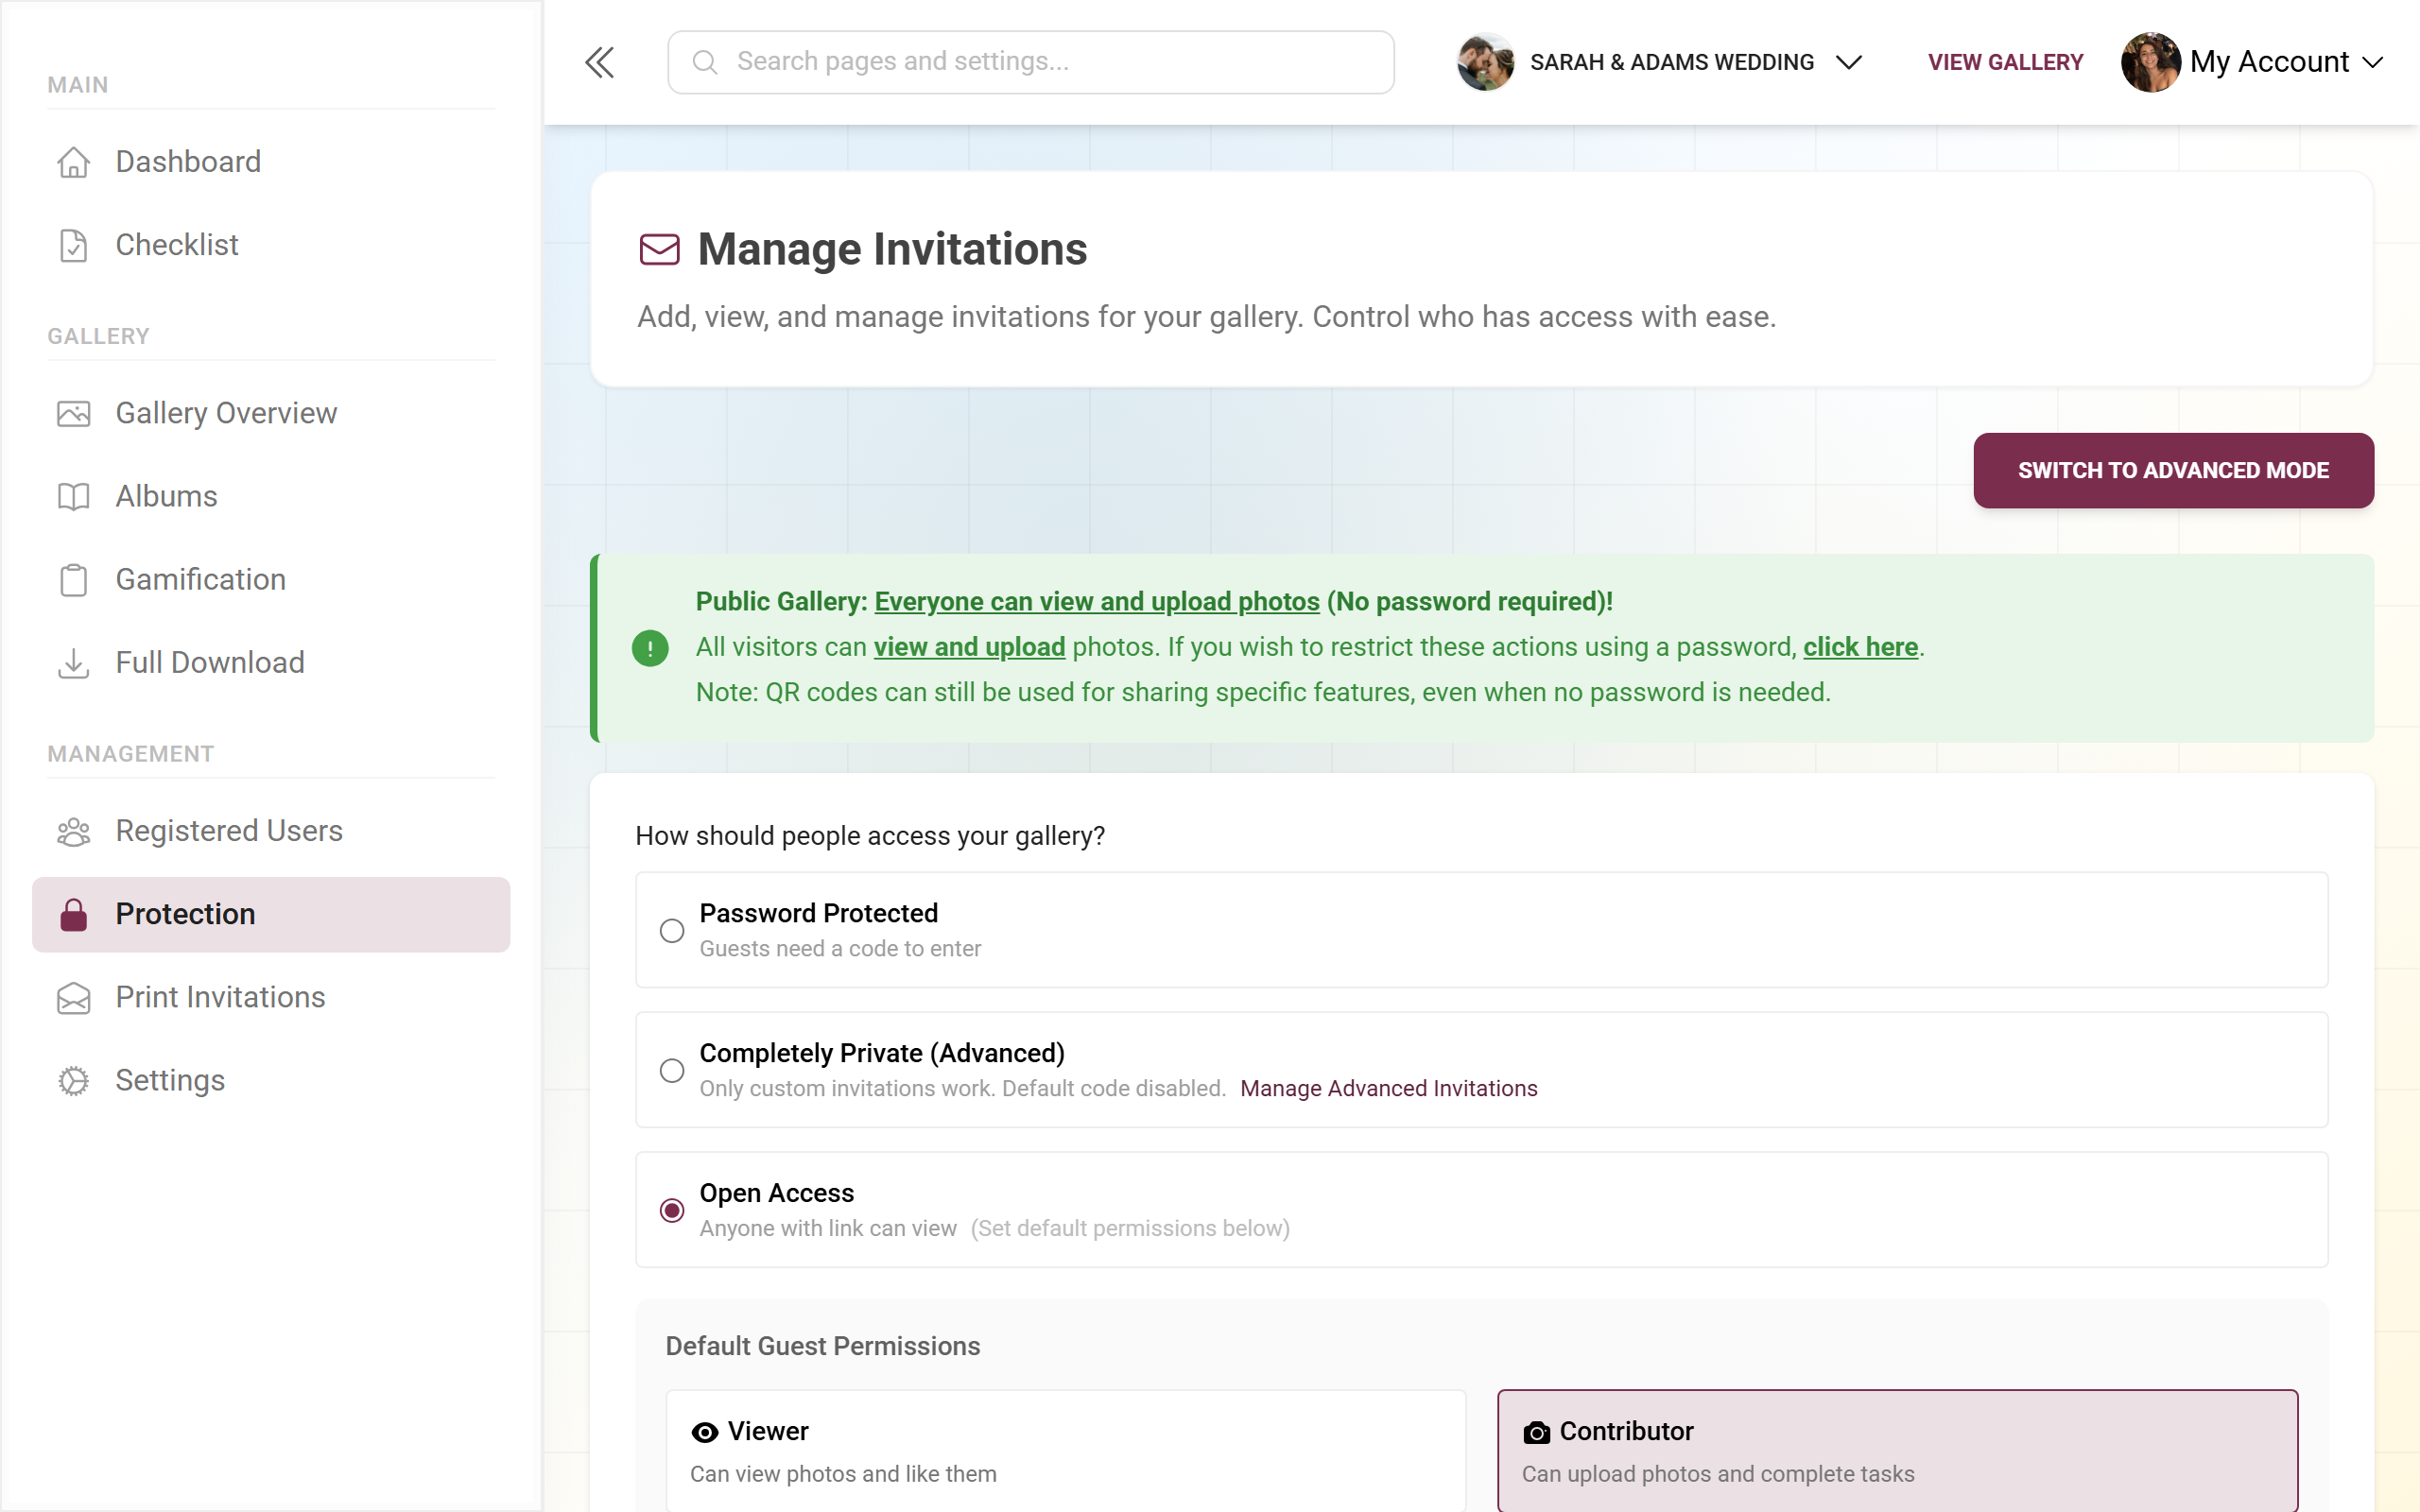Click the 'click here' password link

[1860, 647]
